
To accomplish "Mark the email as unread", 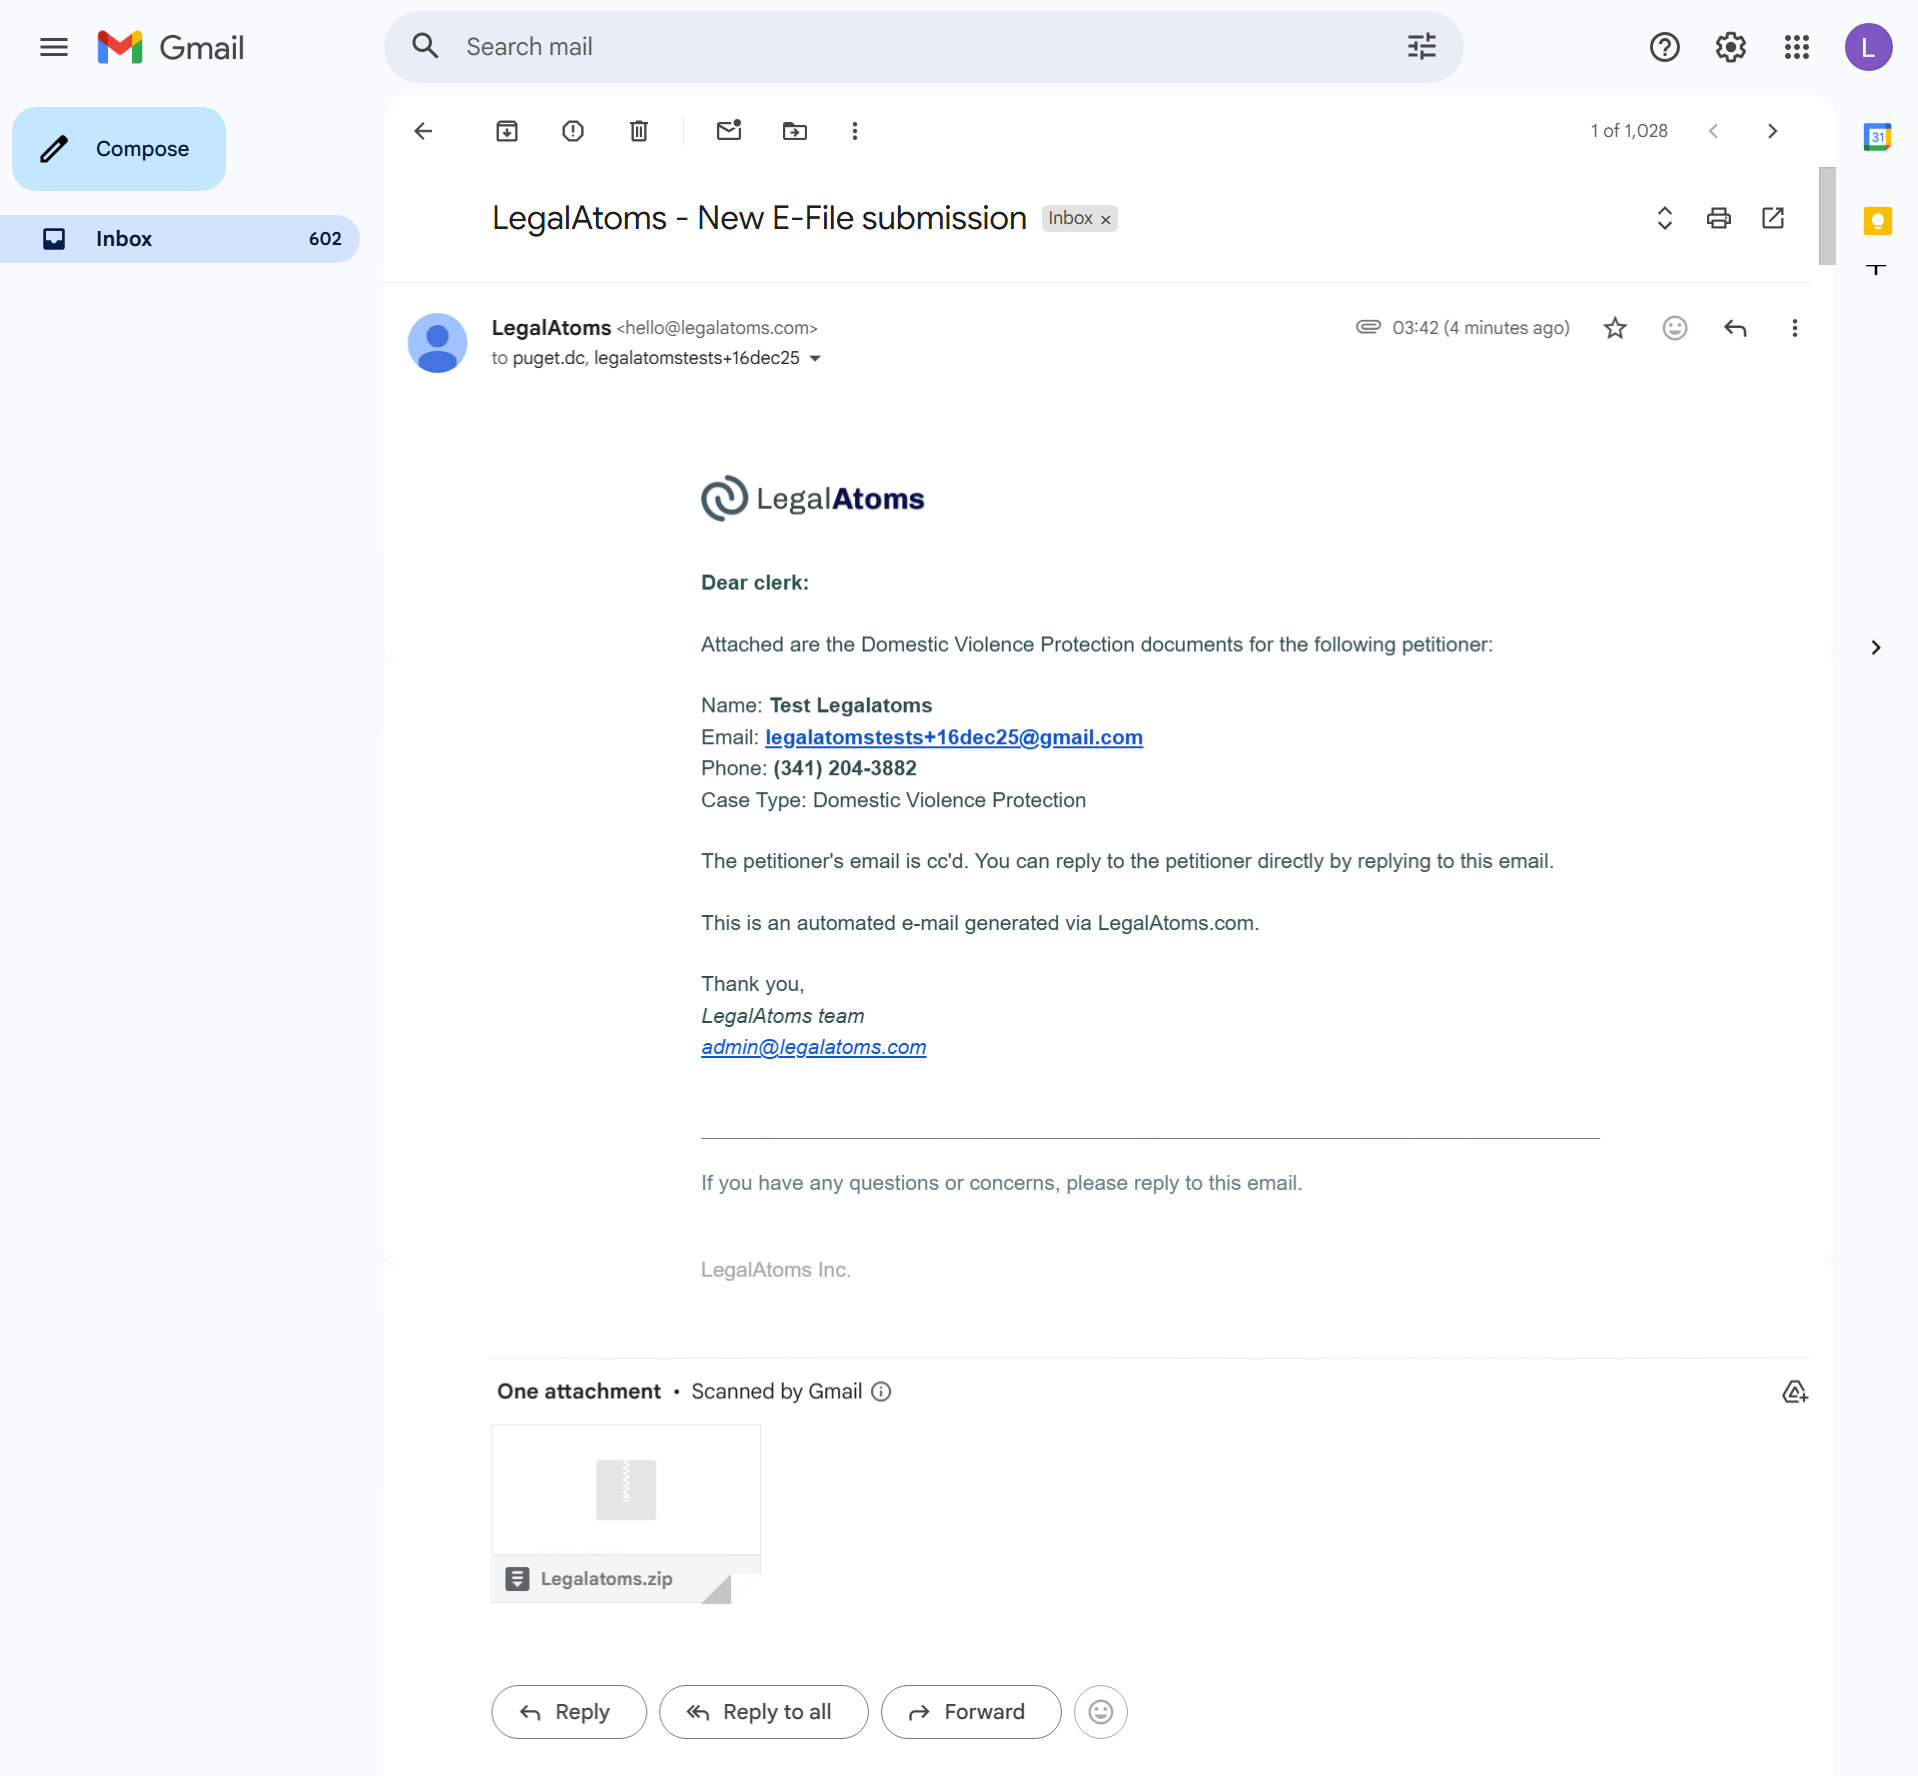I will click(x=729, y=131).
